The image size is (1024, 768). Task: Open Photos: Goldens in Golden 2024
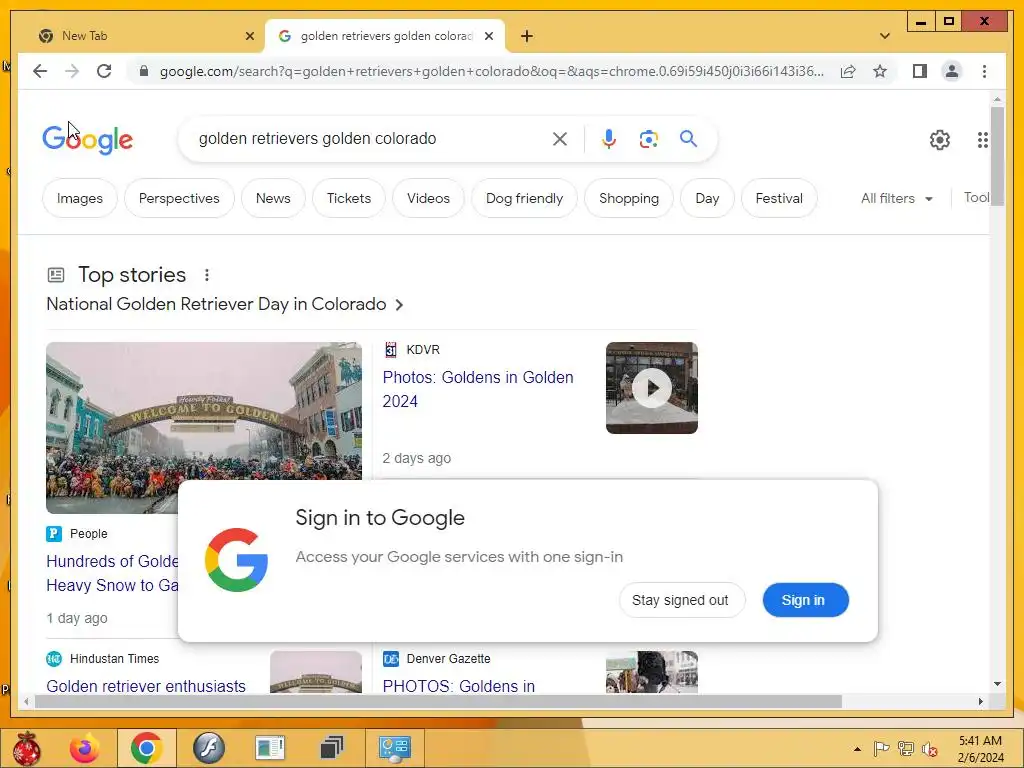coord(478,389)
